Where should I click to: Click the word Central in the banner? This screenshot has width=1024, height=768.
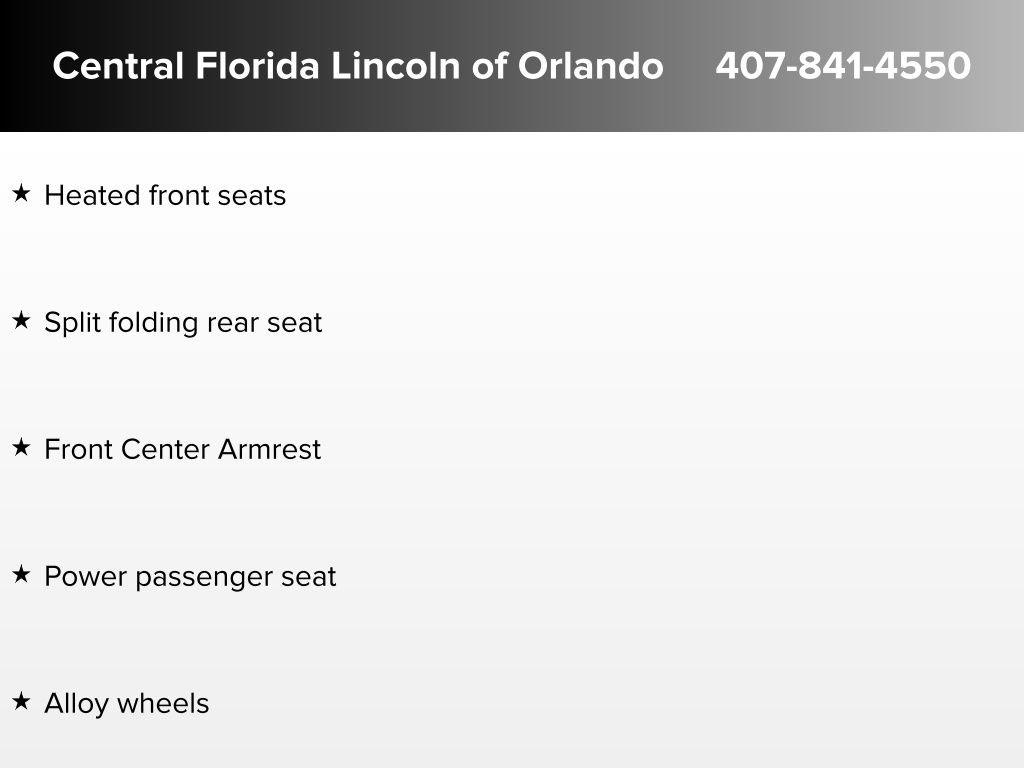point(118,66)
